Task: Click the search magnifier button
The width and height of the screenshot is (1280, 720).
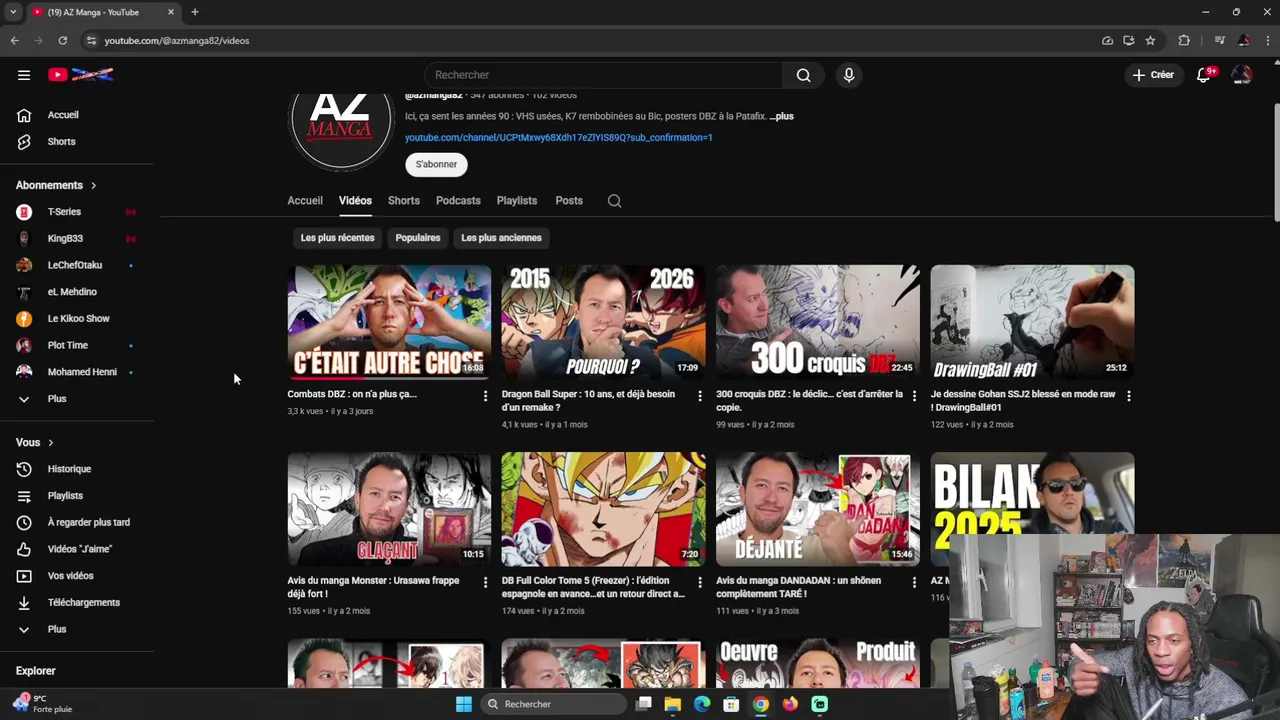Action: click(x=803, y=75)
